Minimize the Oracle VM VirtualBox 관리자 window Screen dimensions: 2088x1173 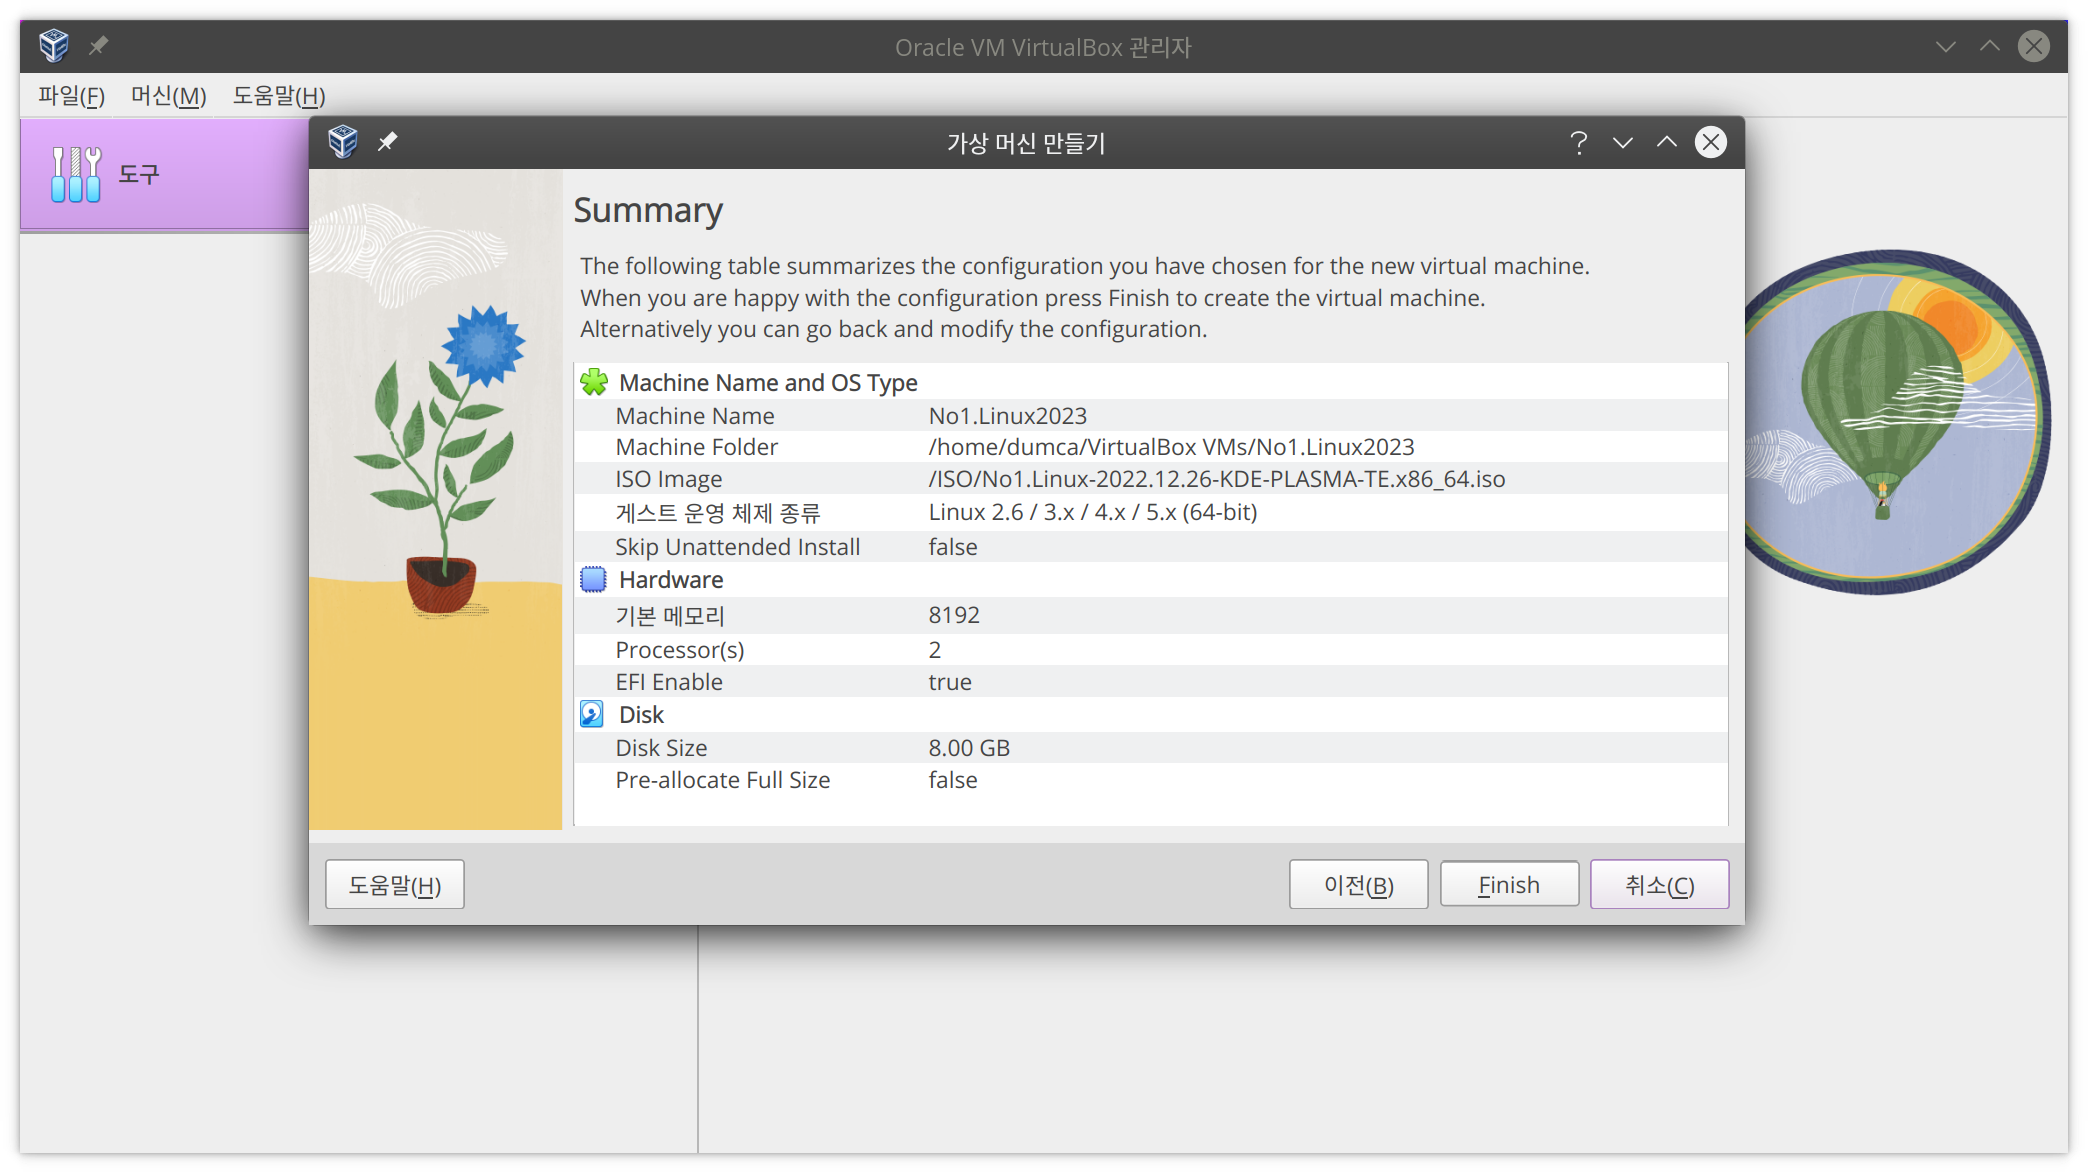pyautogui.click(x=1945, y=46)
